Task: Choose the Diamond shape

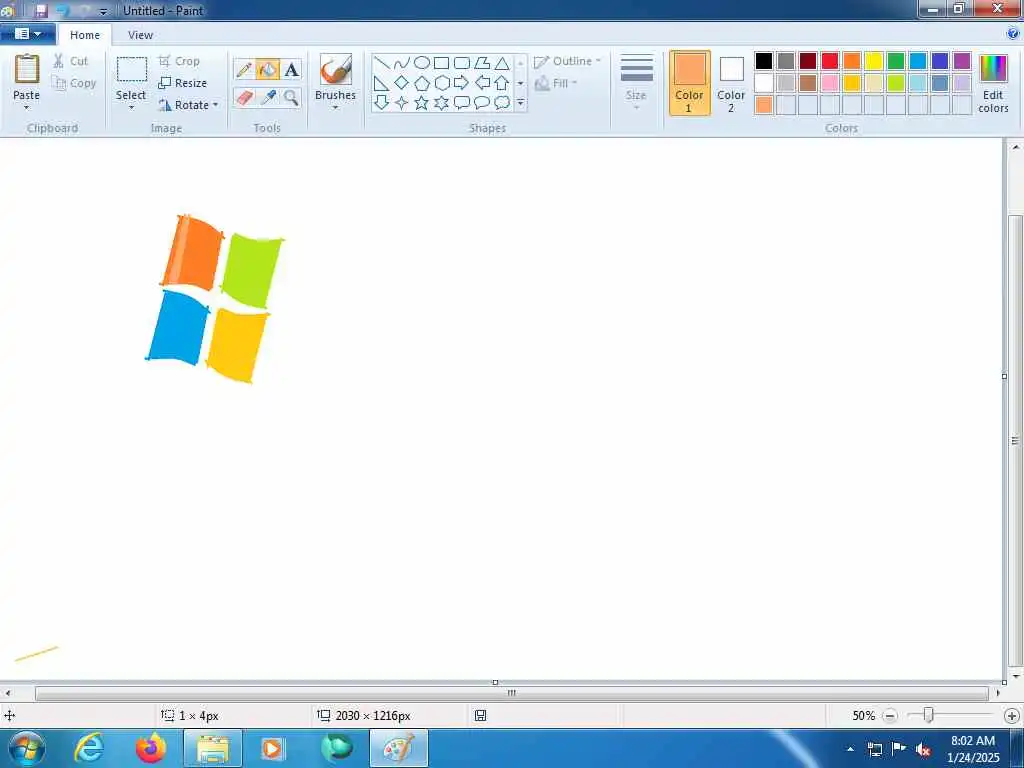Action: 402,83
